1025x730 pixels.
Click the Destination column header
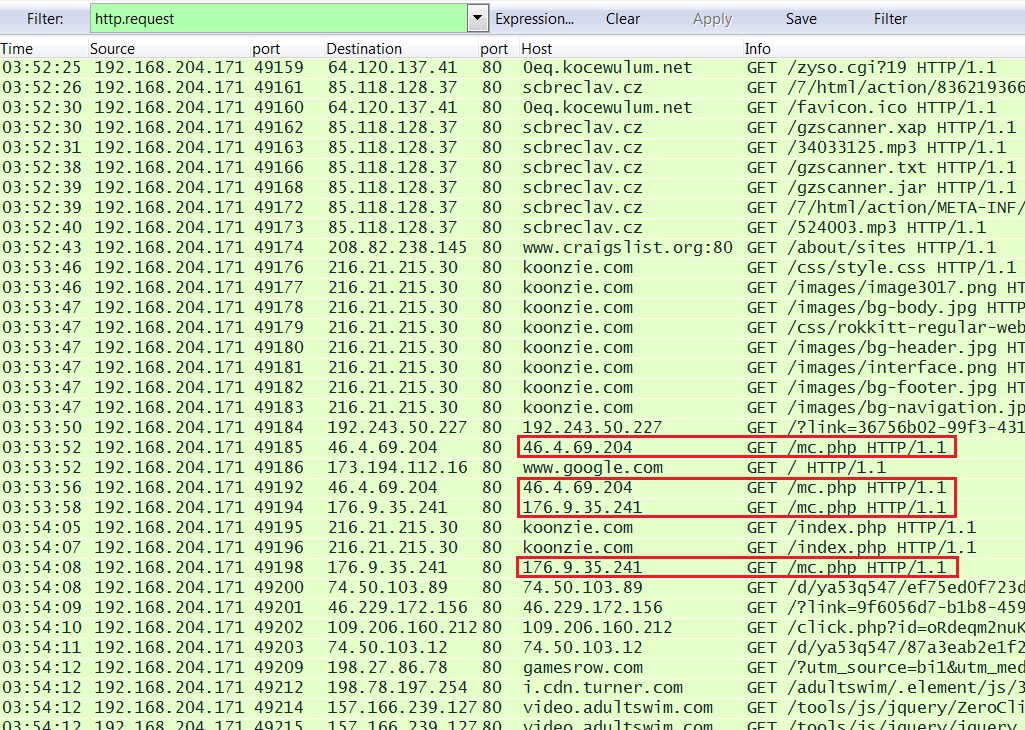click(364, 48)
